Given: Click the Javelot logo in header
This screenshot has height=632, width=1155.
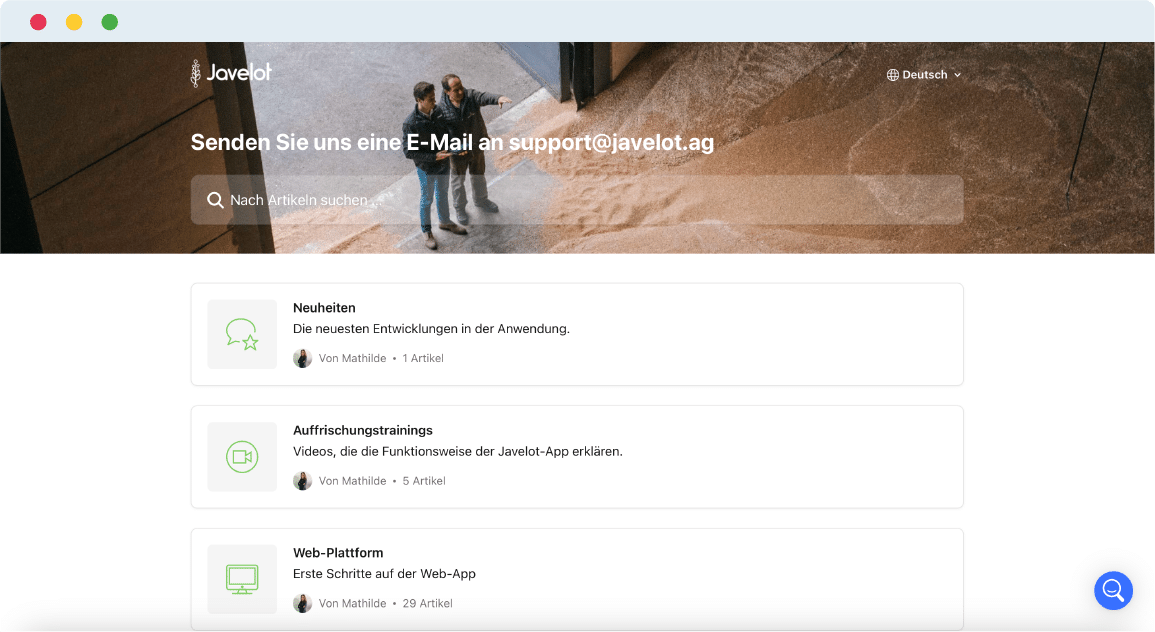Looking at the screenshot, I should pos(231,73).
